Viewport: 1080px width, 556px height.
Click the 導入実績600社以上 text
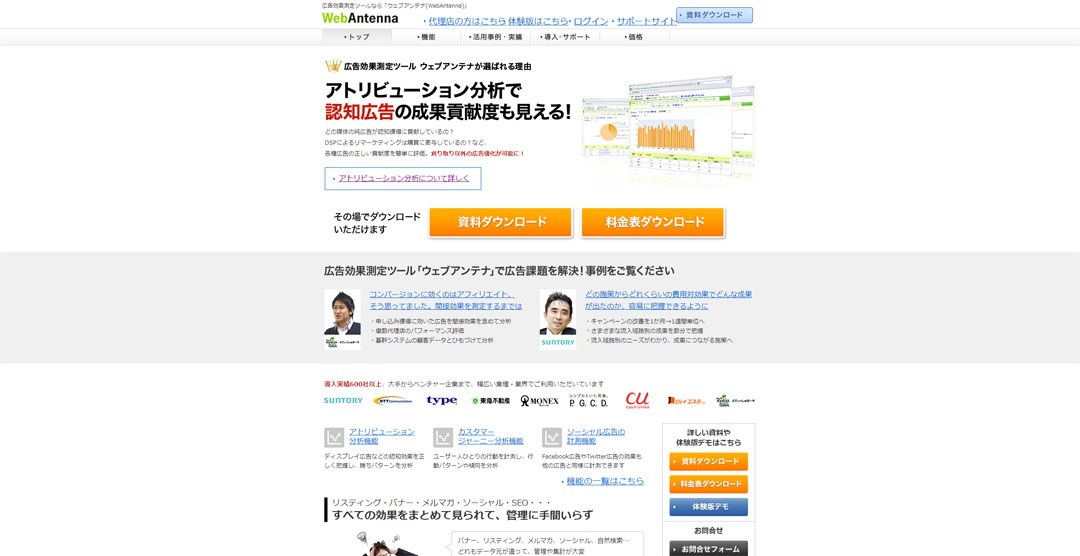click(x=353, y=384)
